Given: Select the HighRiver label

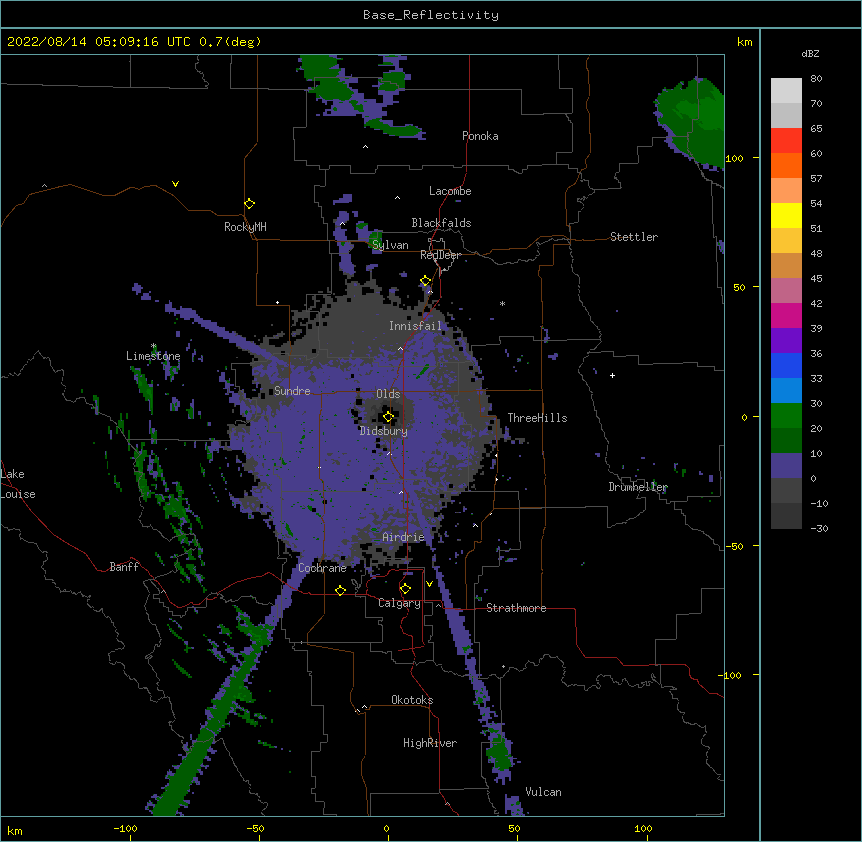Looking at the screenshot, I should pyautogui.click(x=430, y=743).
